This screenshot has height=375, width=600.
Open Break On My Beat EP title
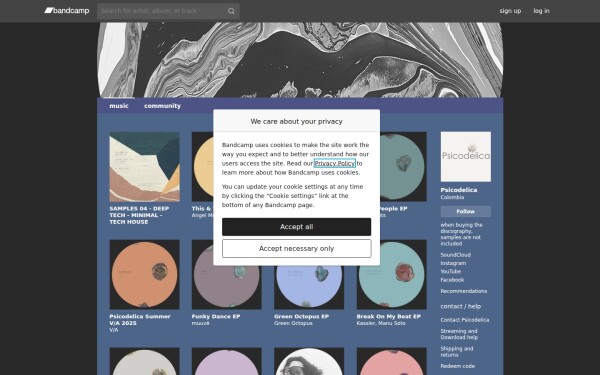[x=389, y=316]
